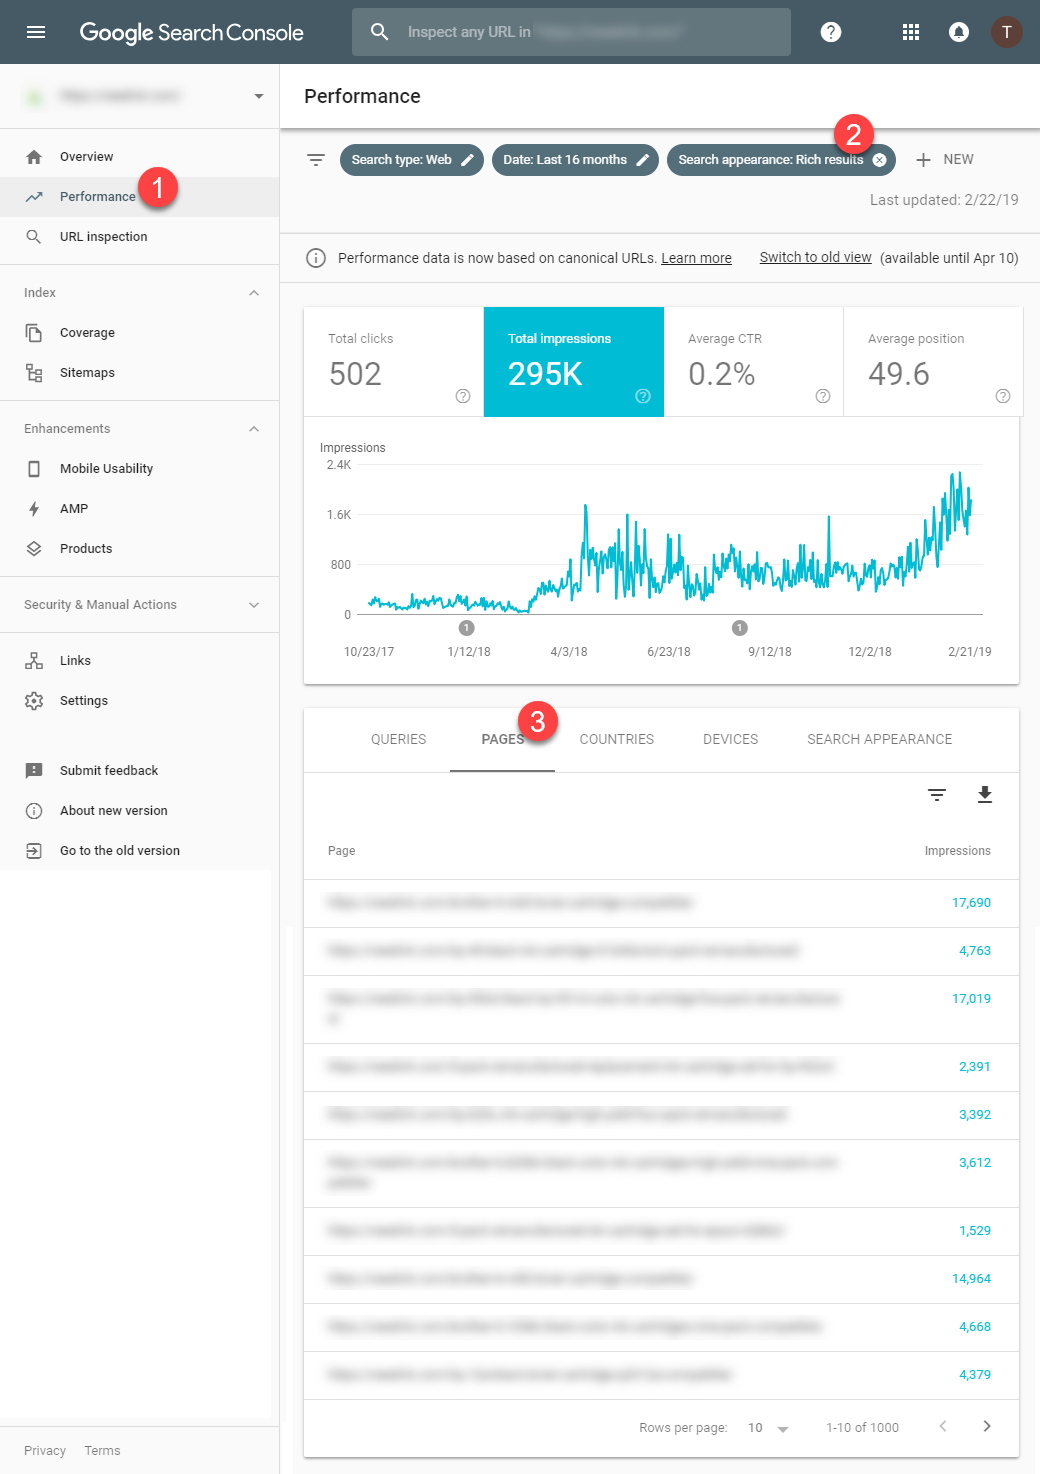1040x1474 pixels.
Task: Click the Google Search Console logo
Action: pos(191,32)
